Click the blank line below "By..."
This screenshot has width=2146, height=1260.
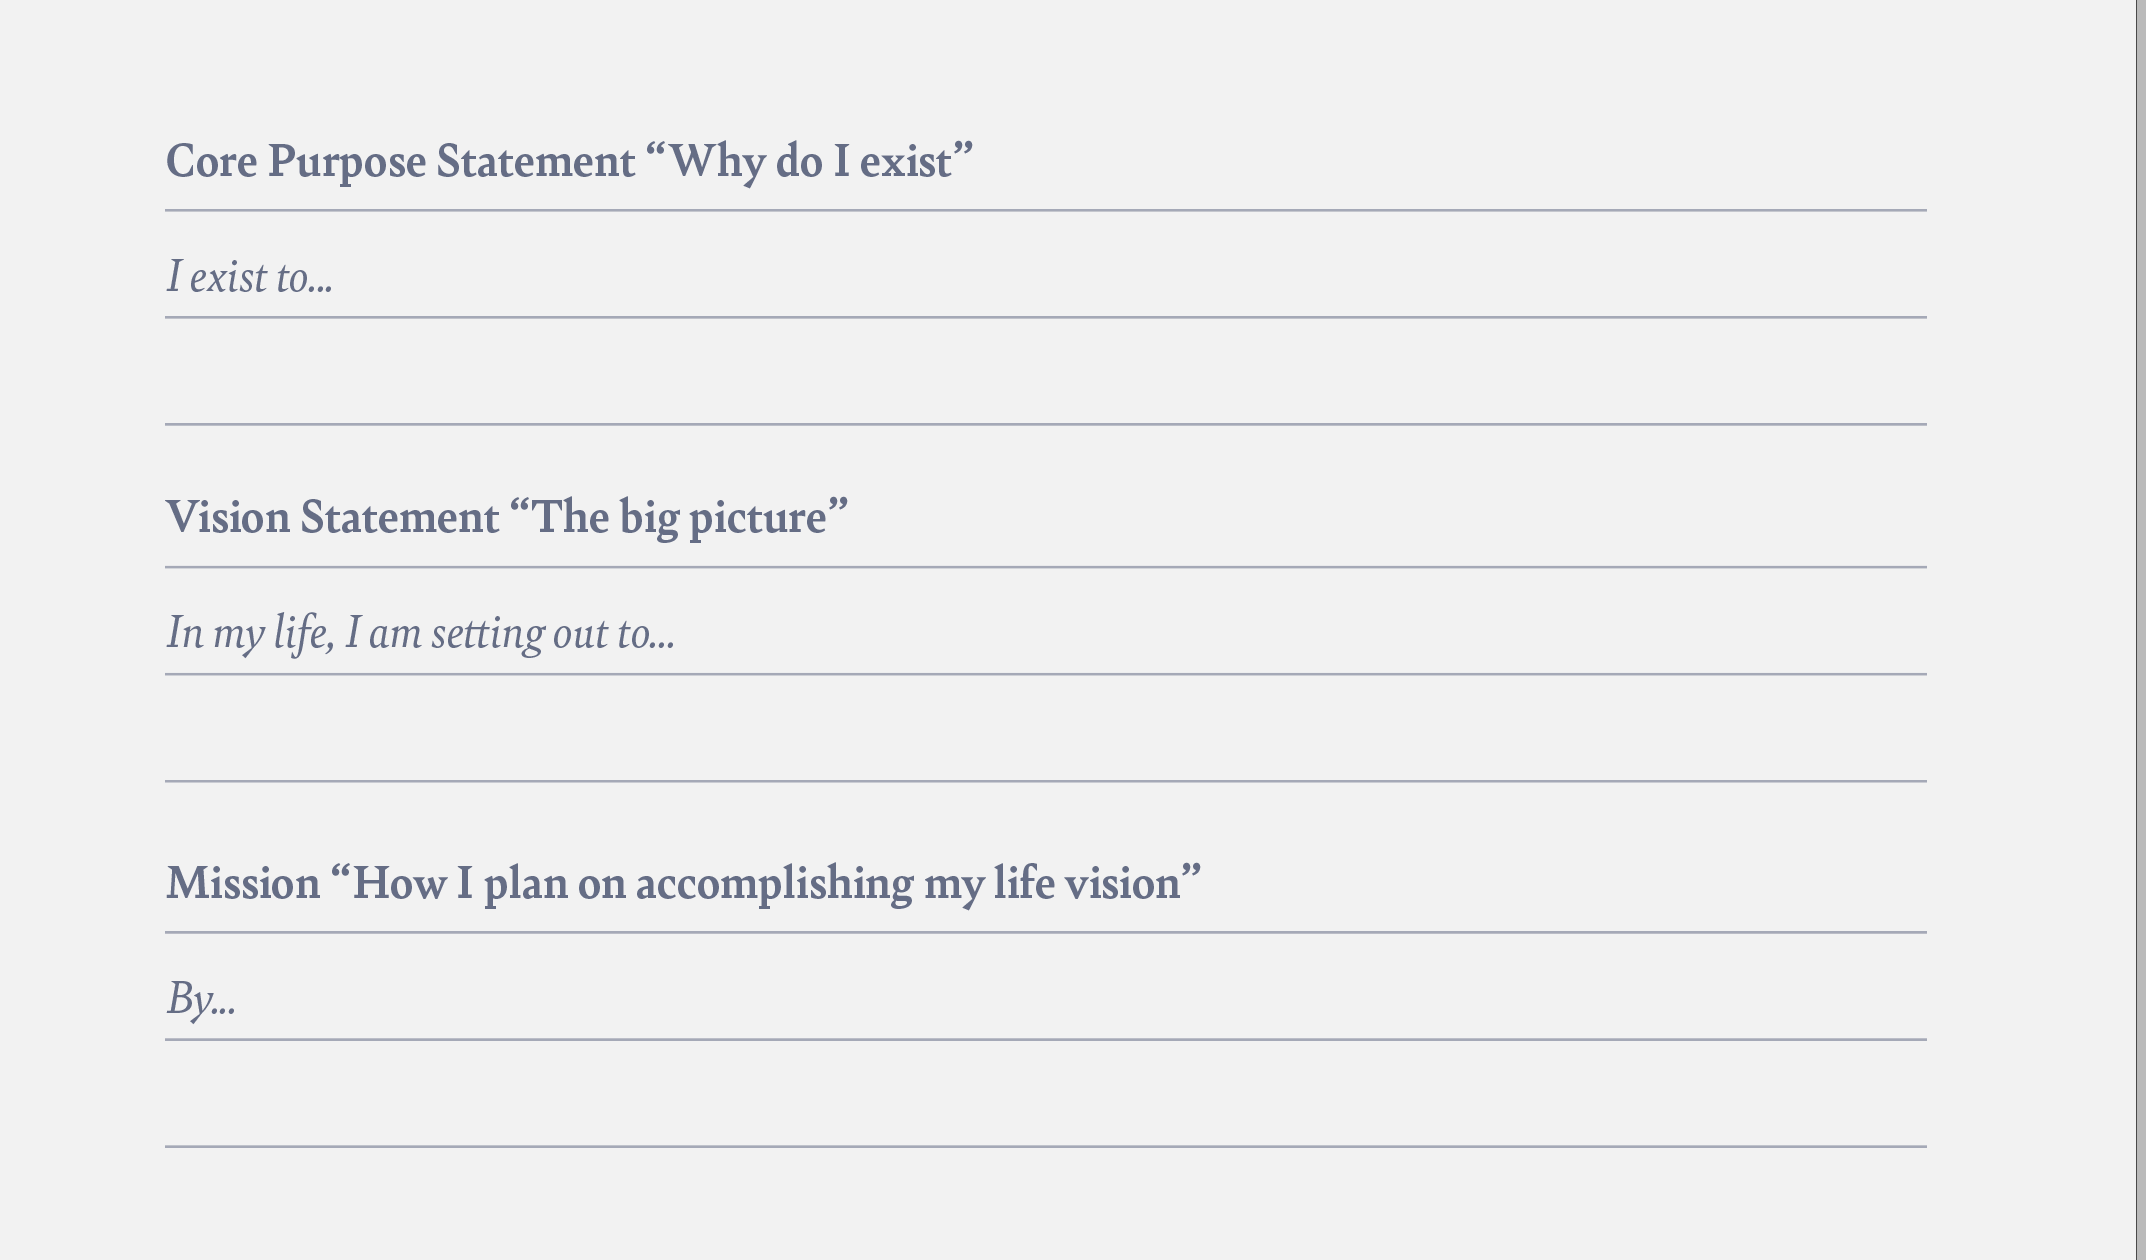click(1045, 1094)
